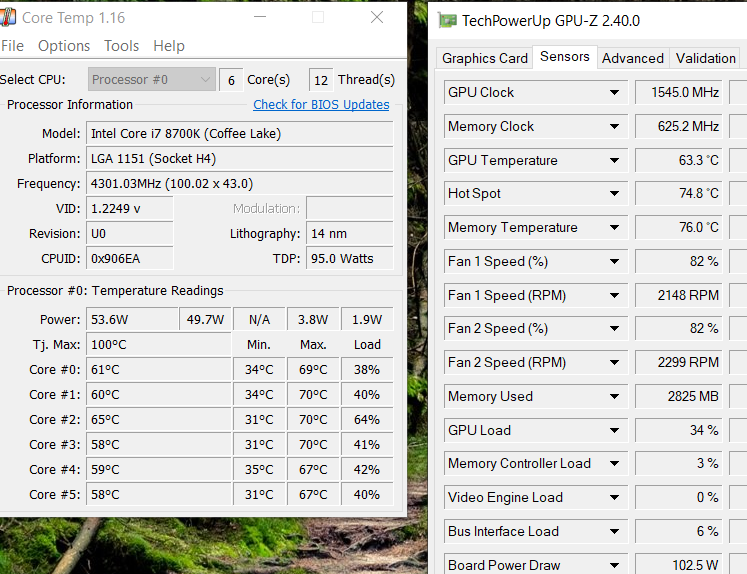
Task: Open the Help menu in Core Temp
Action: point(169,46)
